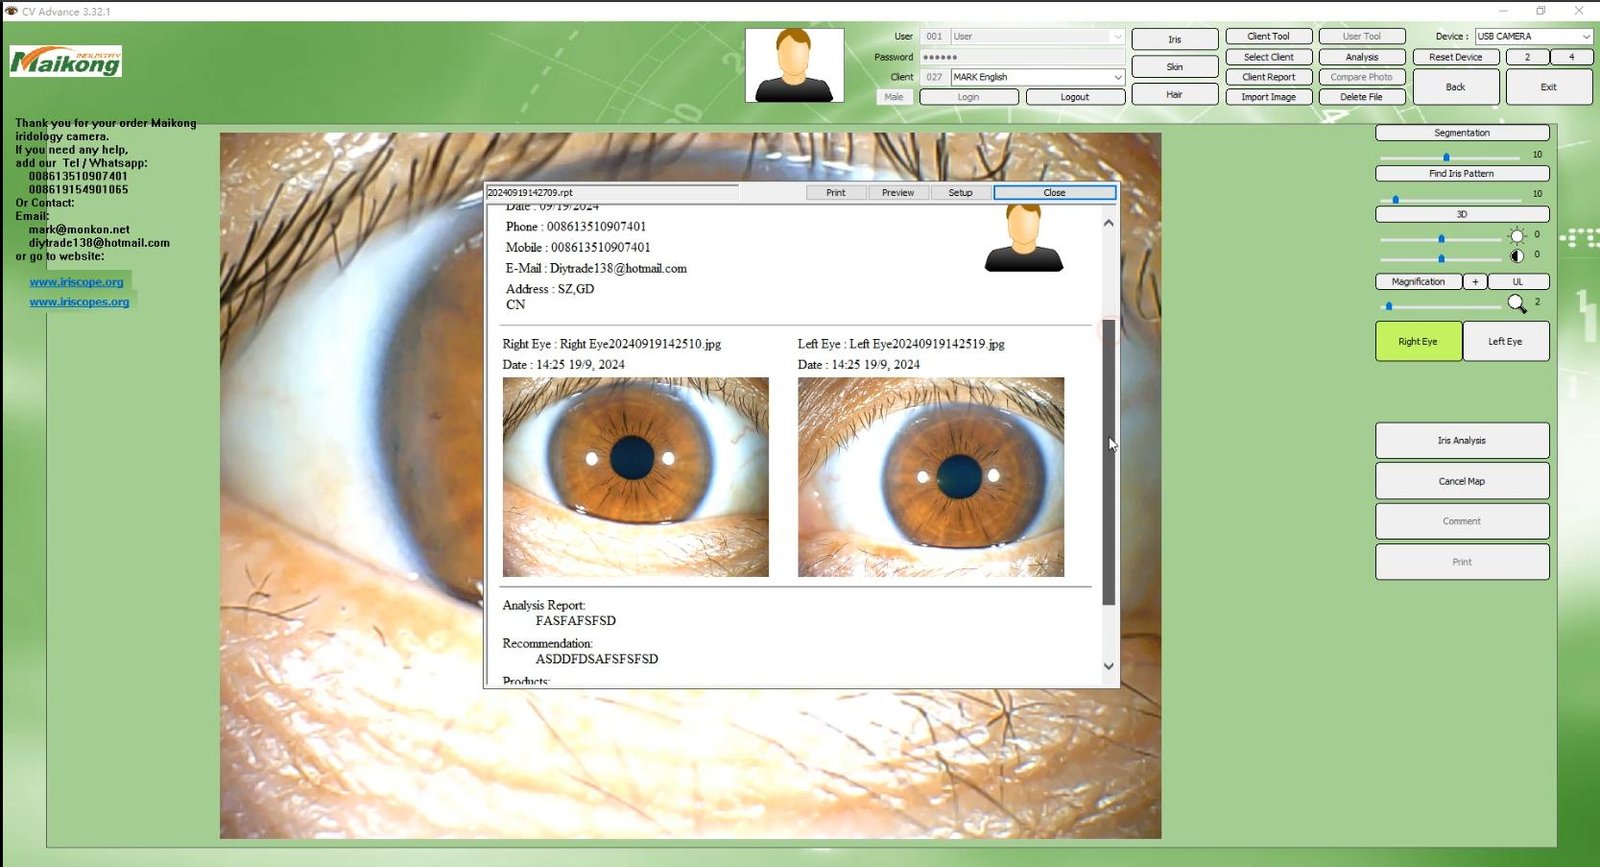Click the Exit button

(1549, 87)
